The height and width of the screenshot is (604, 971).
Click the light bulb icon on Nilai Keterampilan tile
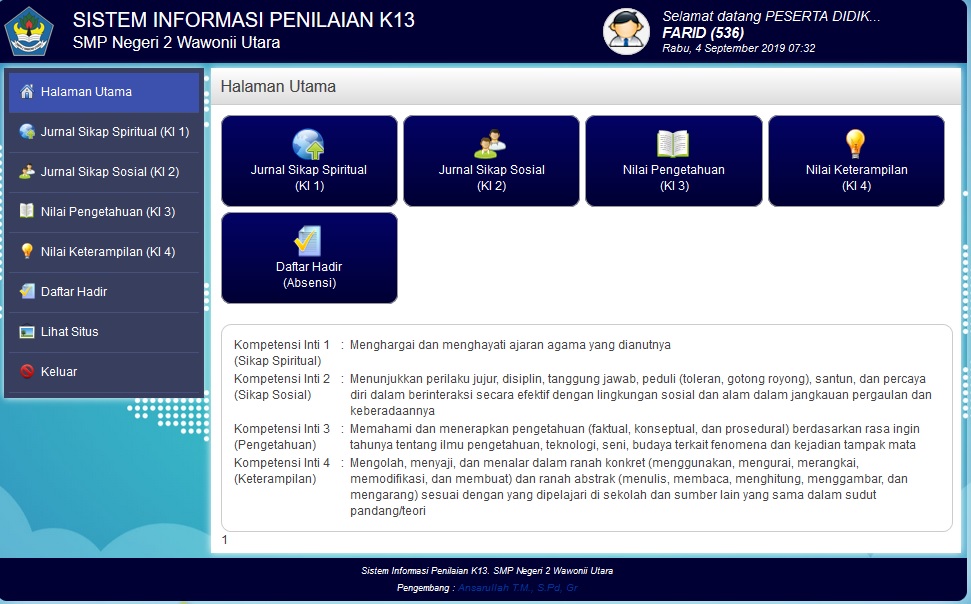[x=856, y=145]
